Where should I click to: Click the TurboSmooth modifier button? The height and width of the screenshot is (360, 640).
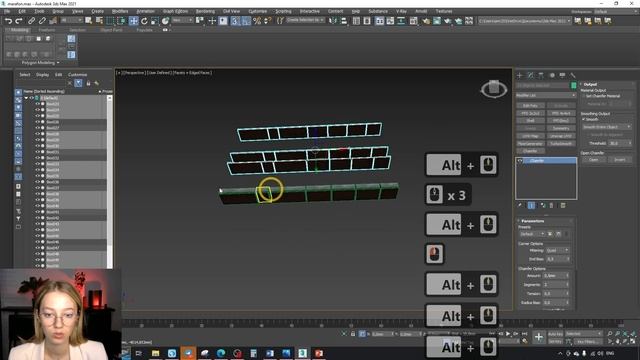[x=561, y=144]
